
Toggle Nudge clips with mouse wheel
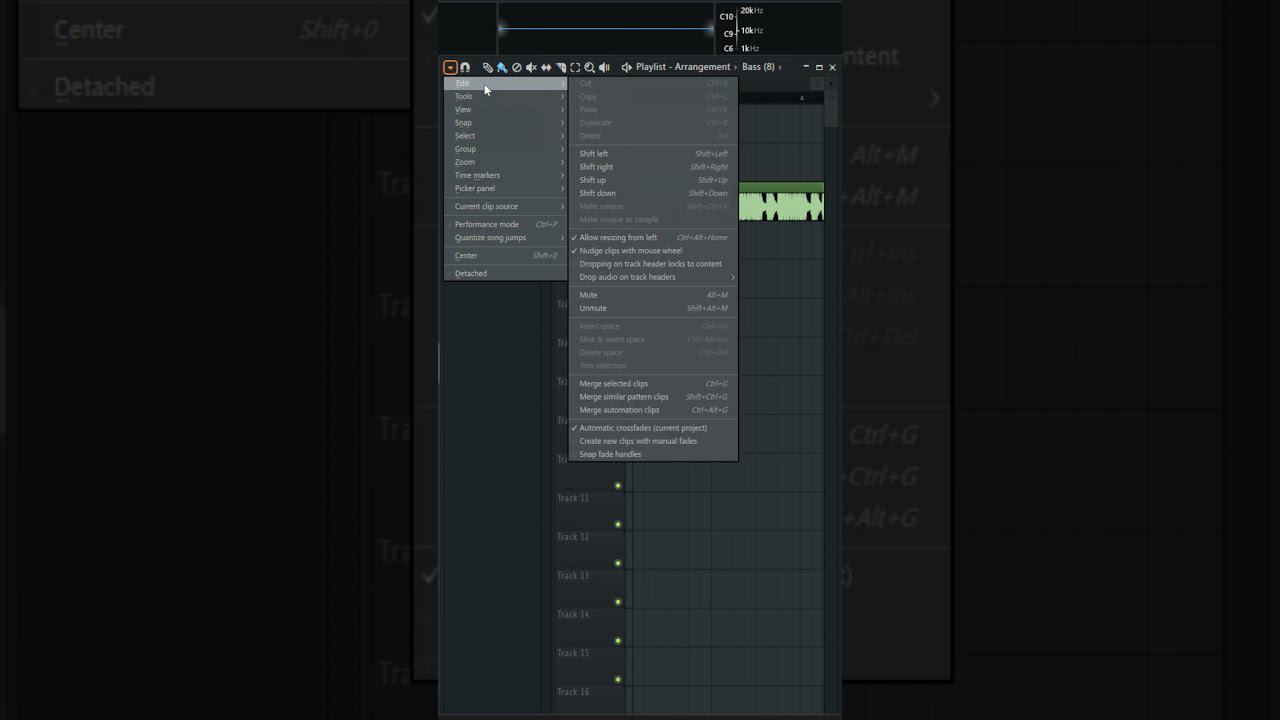(653, 251)
